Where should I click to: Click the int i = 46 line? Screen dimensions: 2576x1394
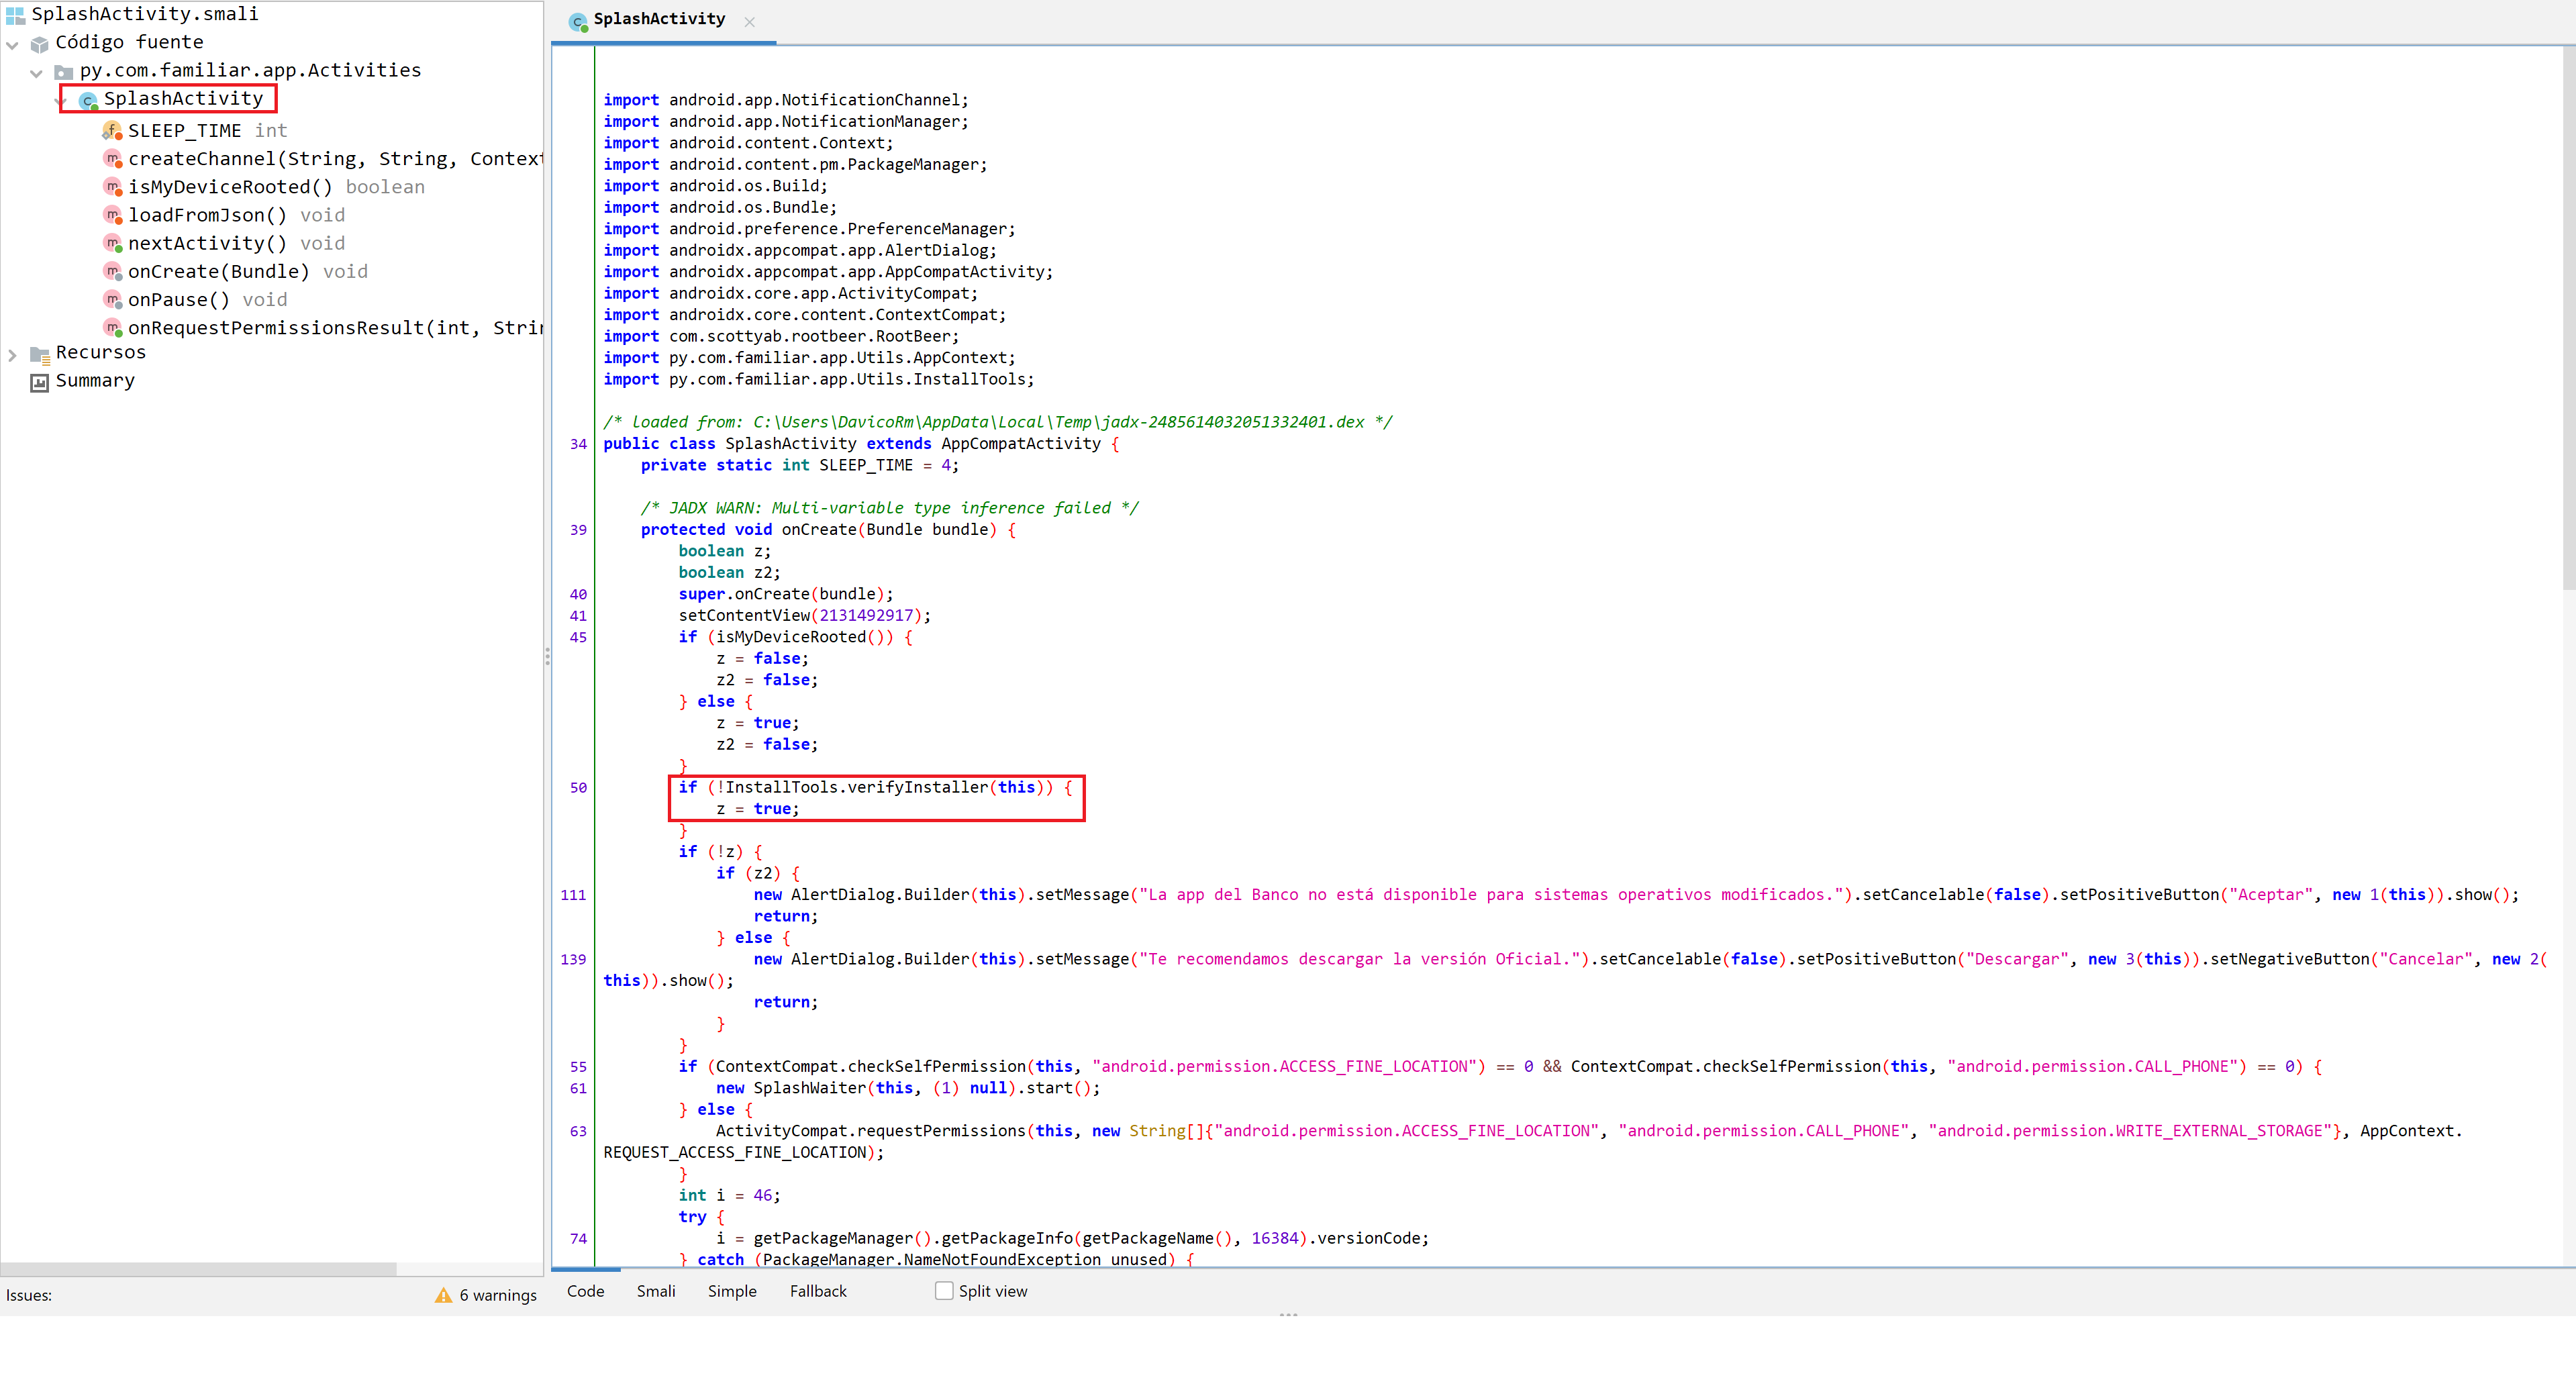(729, 1195)
